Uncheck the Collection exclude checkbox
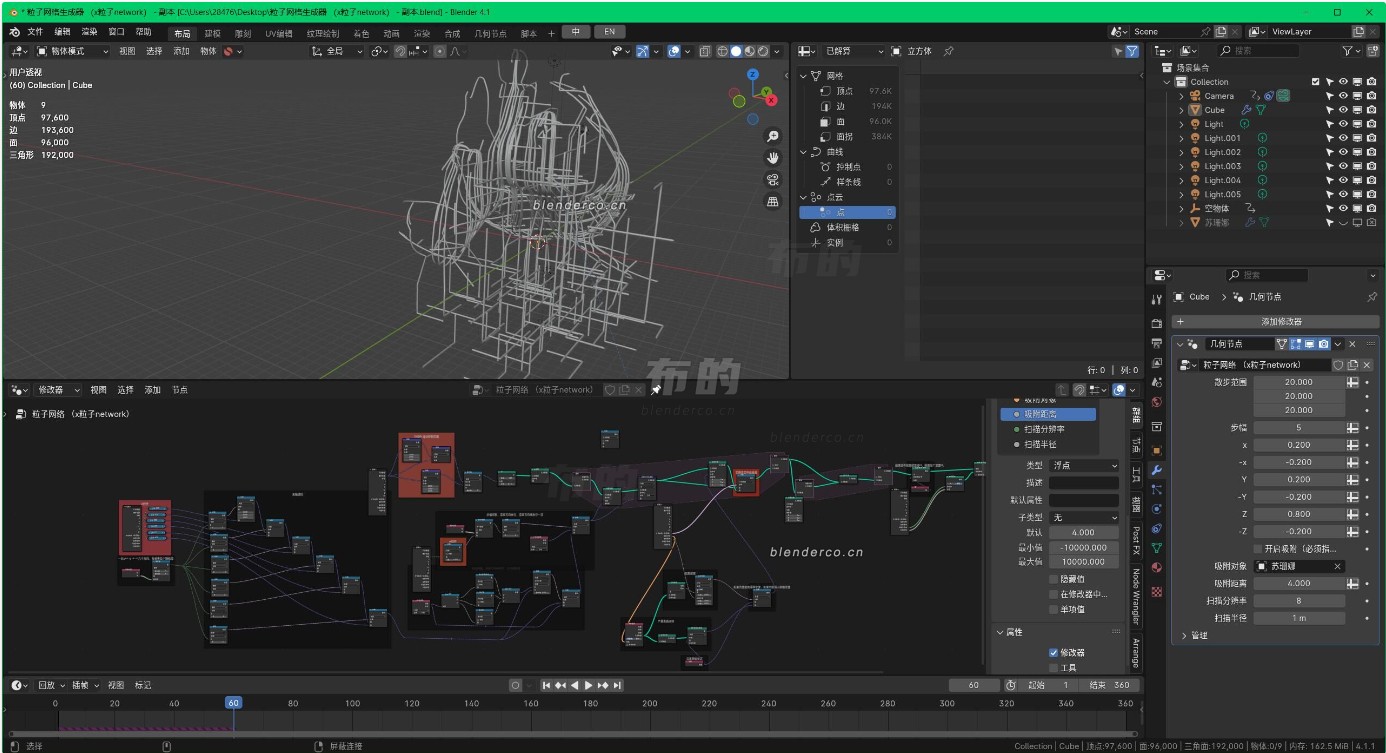This screenshot has width=1386, height=753. point(1315,82)
